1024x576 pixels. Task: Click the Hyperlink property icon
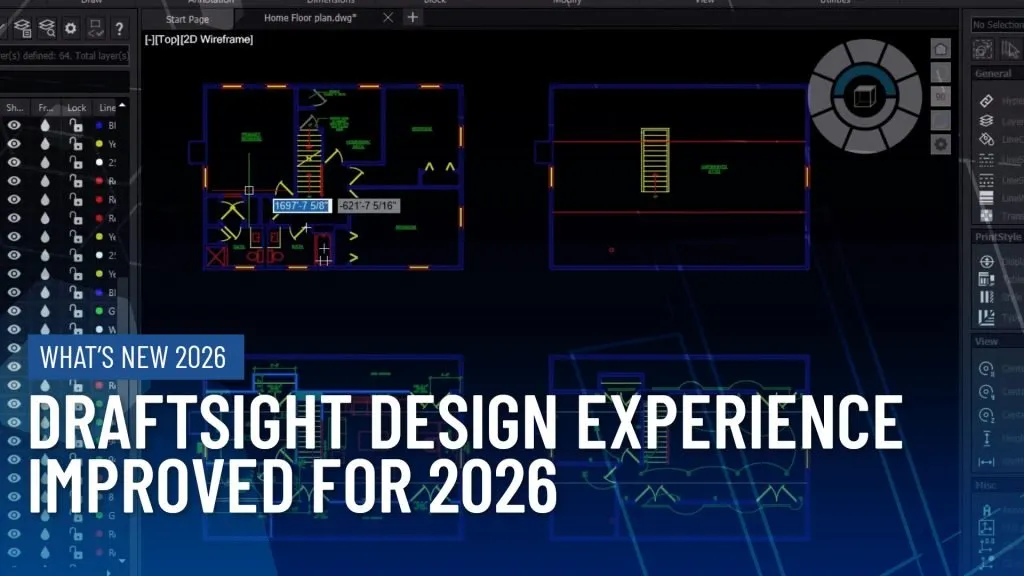click(986, 101)
